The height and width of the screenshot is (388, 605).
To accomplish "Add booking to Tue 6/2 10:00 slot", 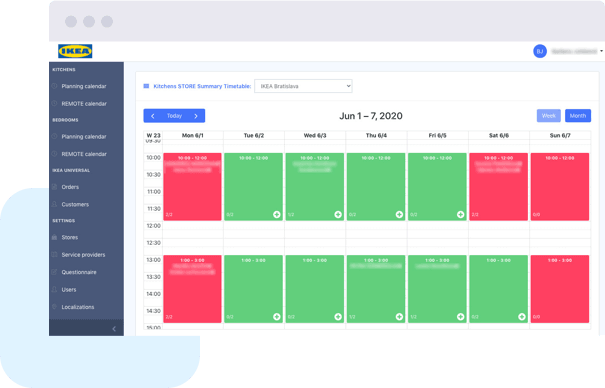I will coord(277,214).
